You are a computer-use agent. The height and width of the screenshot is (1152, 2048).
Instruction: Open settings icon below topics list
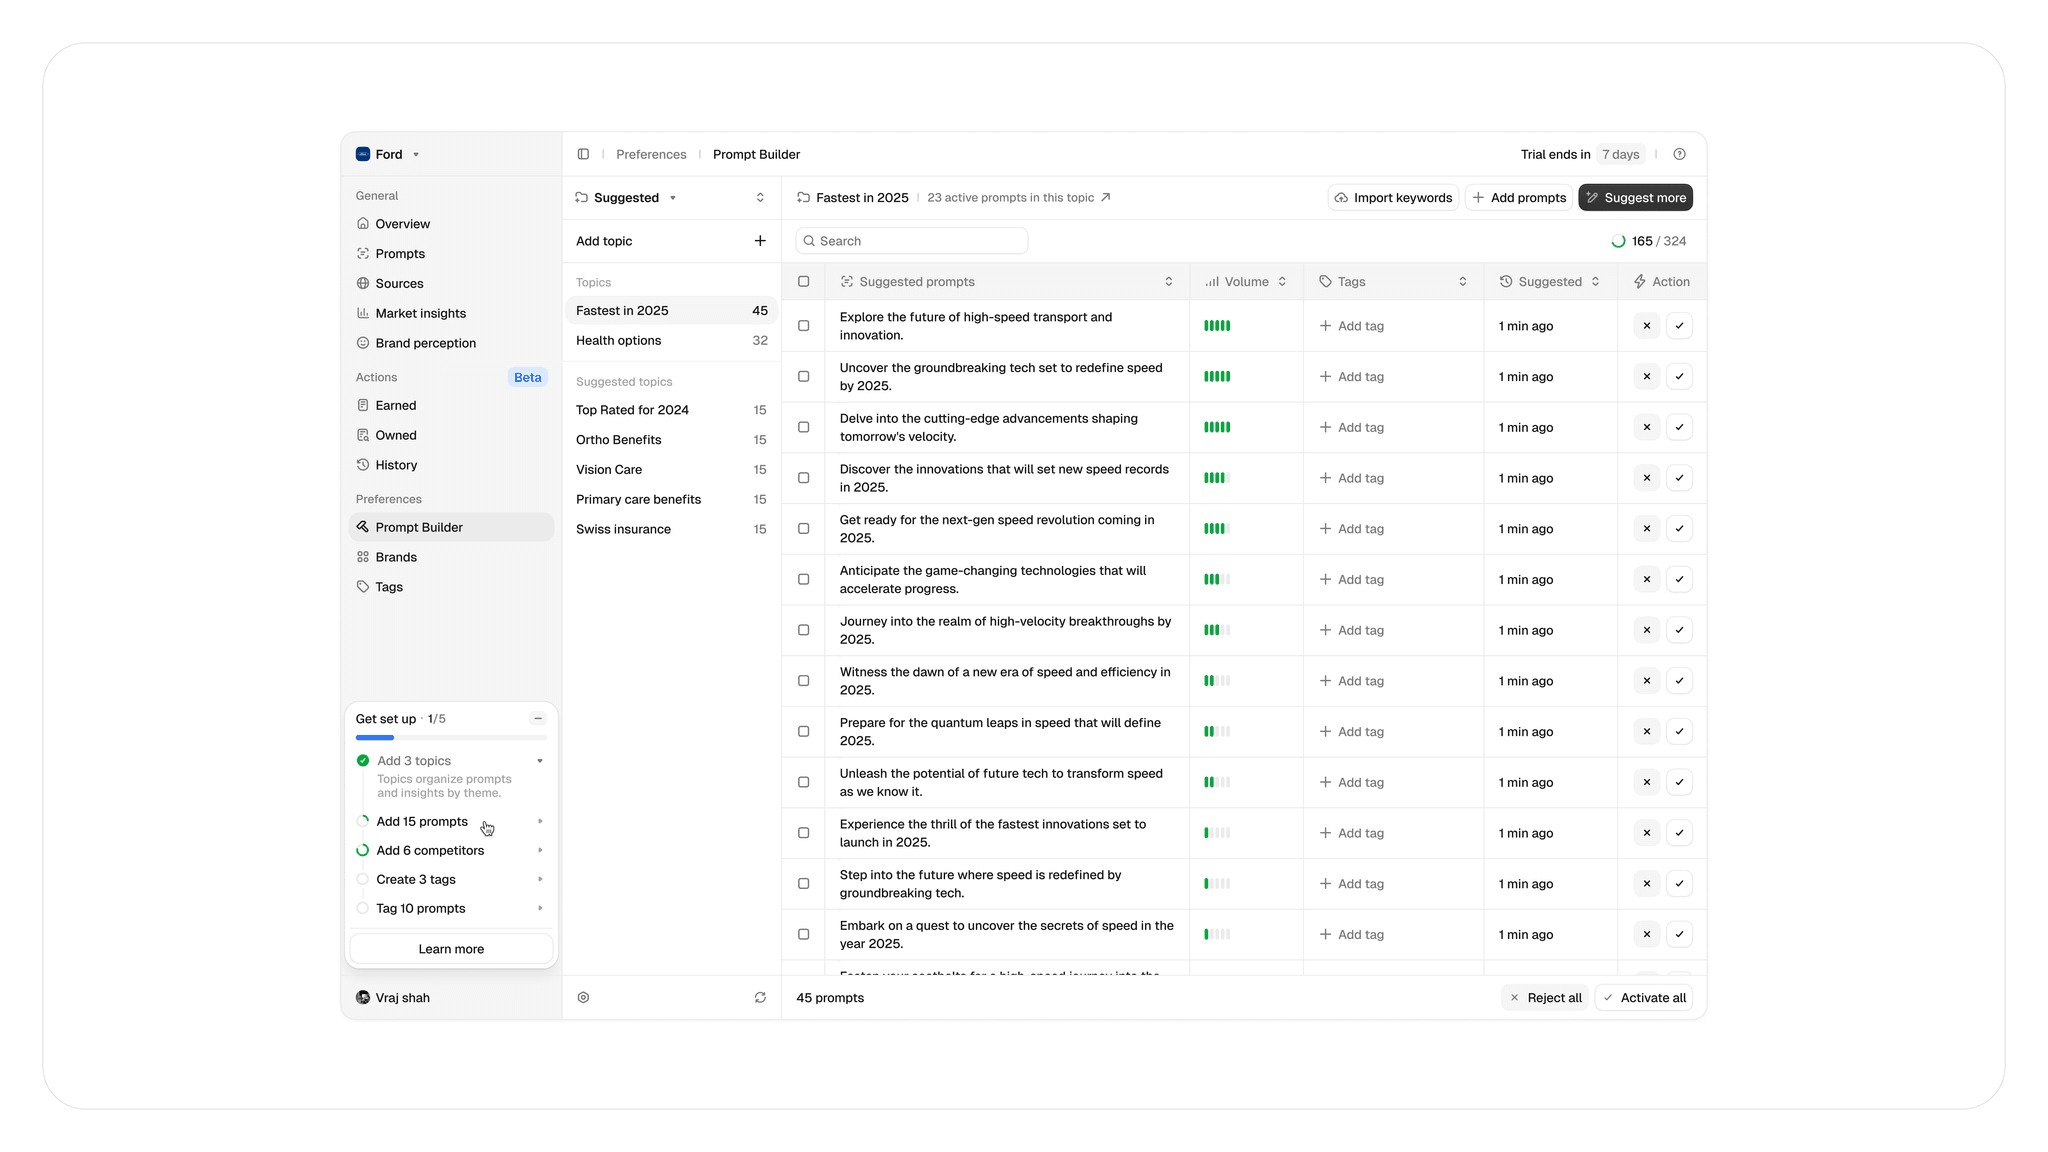coord(583,998)
